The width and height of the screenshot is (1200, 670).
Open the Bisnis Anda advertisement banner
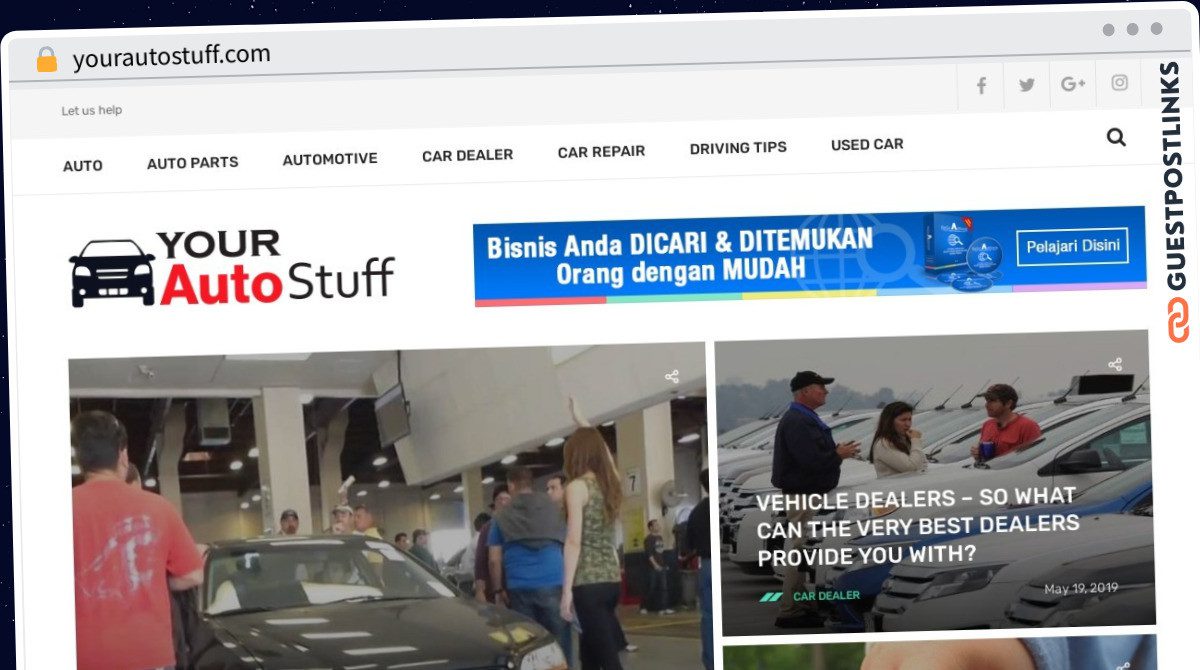(810, 255)
